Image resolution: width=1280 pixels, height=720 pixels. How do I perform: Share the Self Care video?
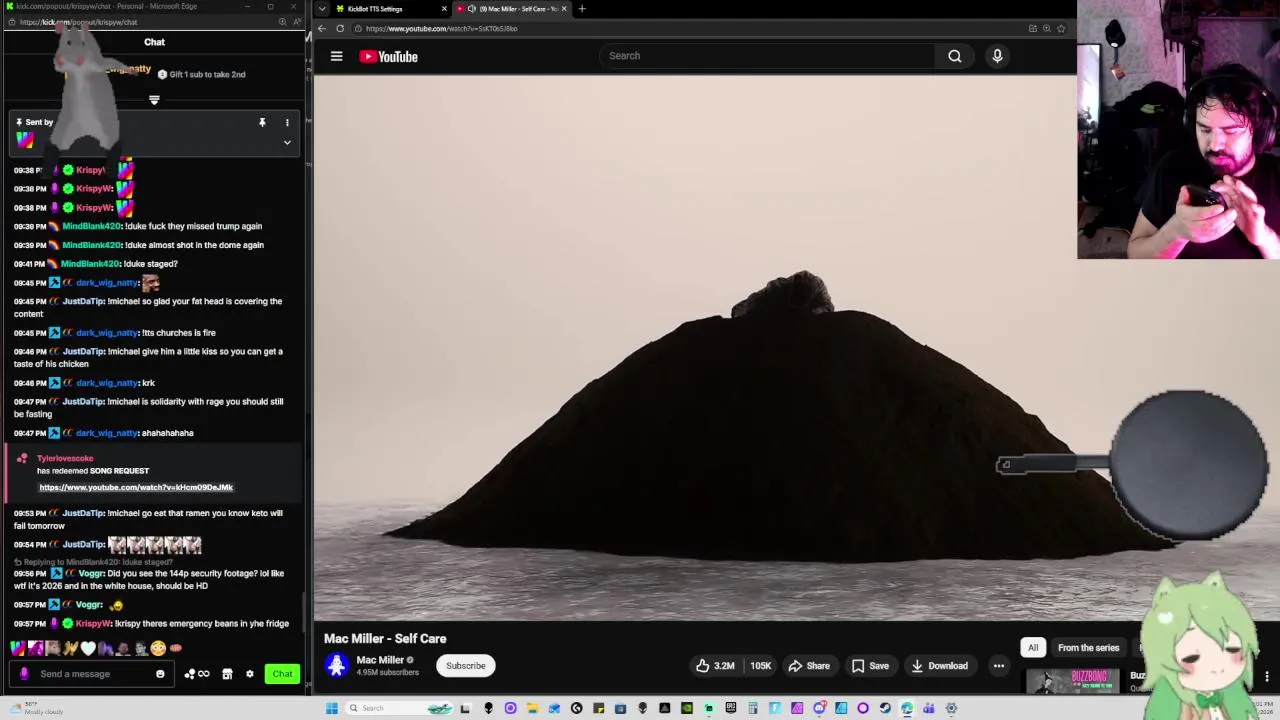809,666
